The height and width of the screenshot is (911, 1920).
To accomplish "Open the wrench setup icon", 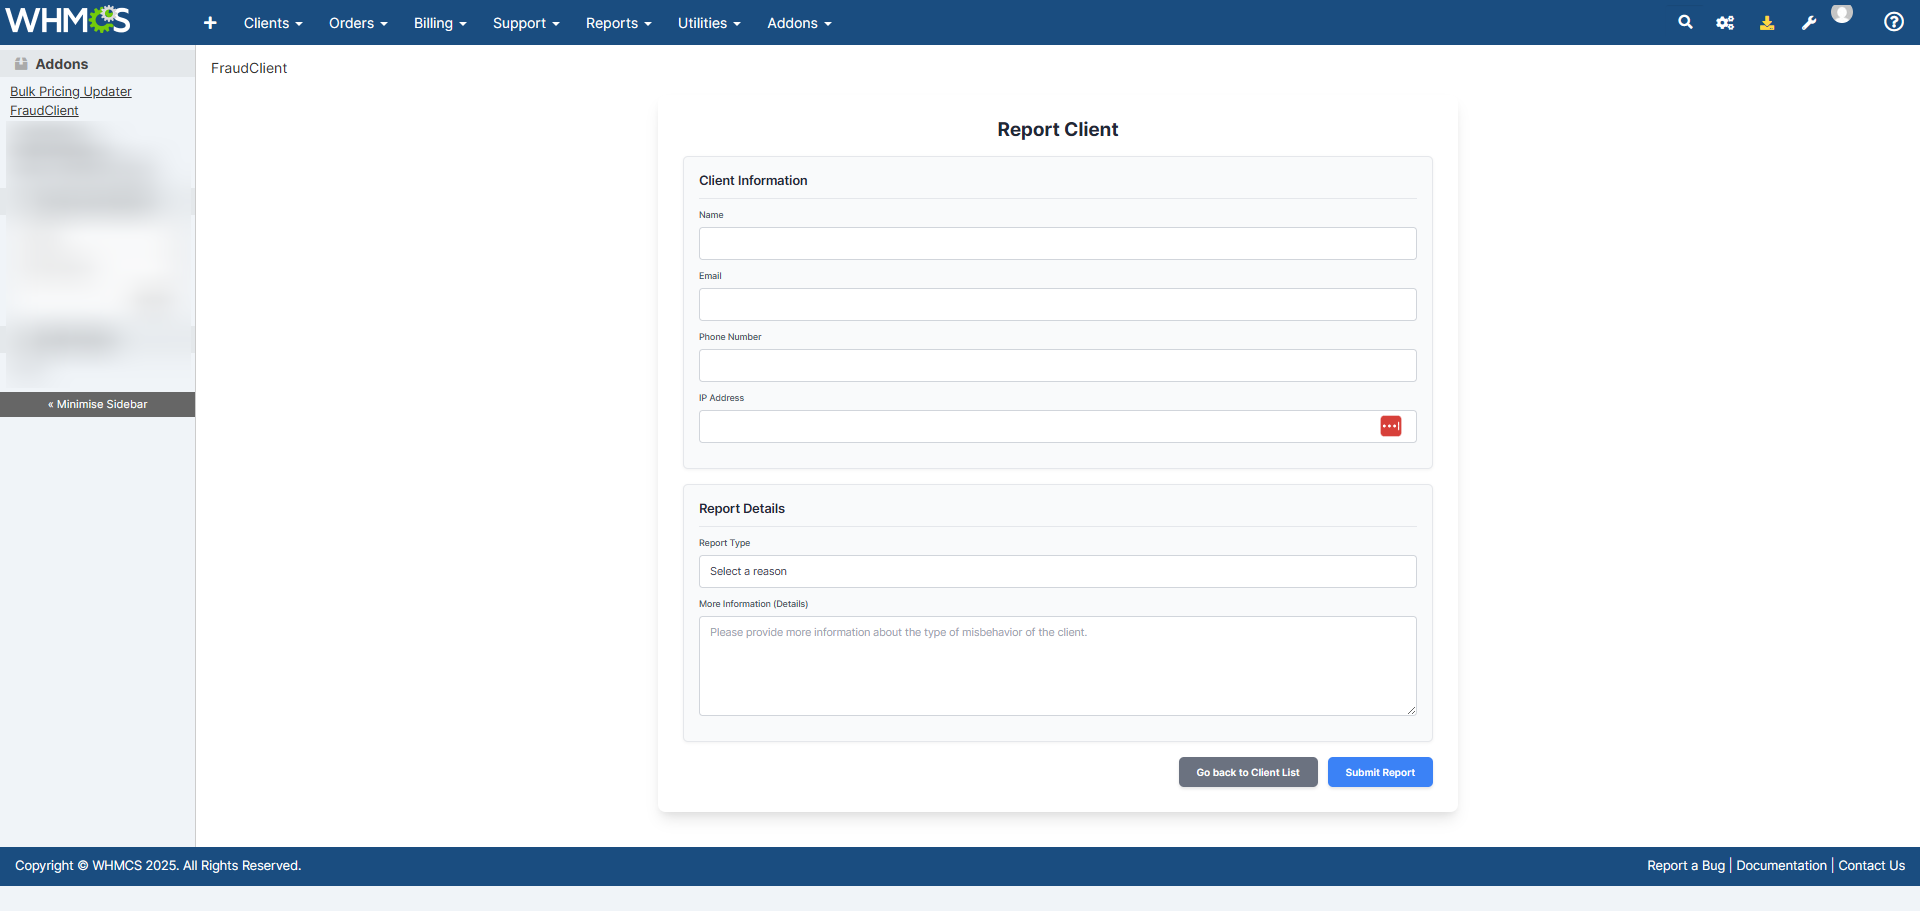I will click(x=1809, y=22).
